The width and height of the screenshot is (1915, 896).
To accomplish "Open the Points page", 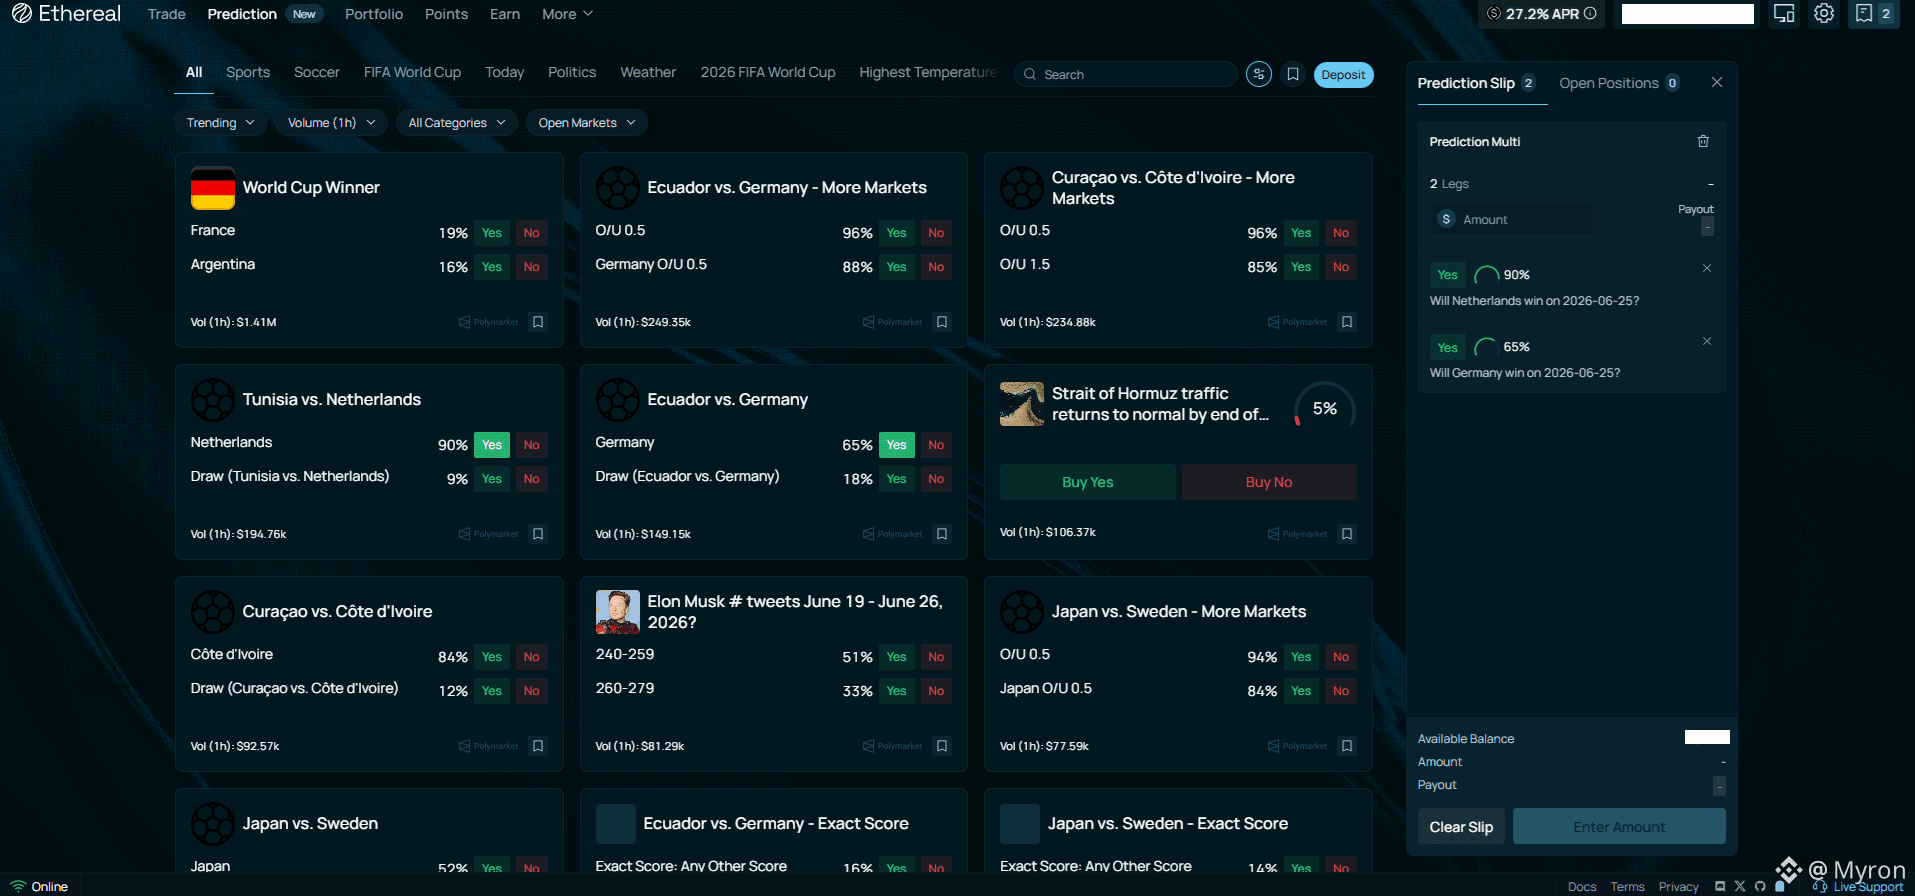I will 446,14.
